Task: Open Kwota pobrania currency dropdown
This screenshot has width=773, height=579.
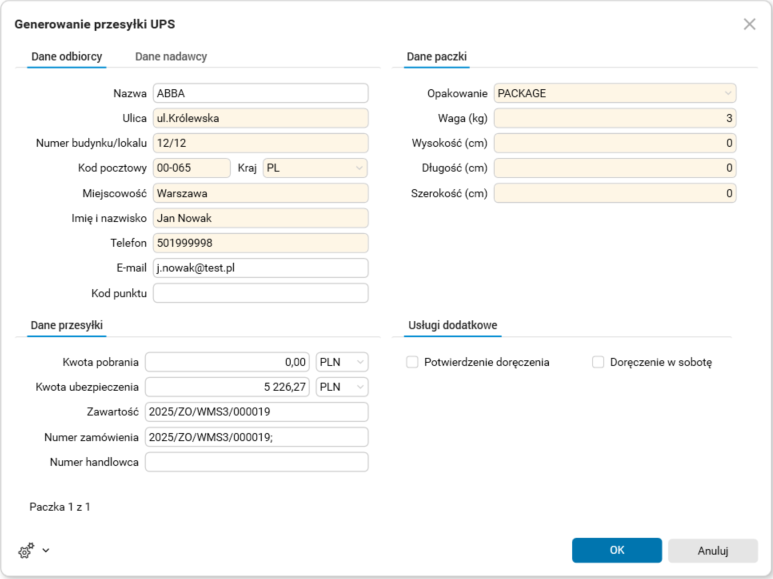Action: [x=342, y=362]
